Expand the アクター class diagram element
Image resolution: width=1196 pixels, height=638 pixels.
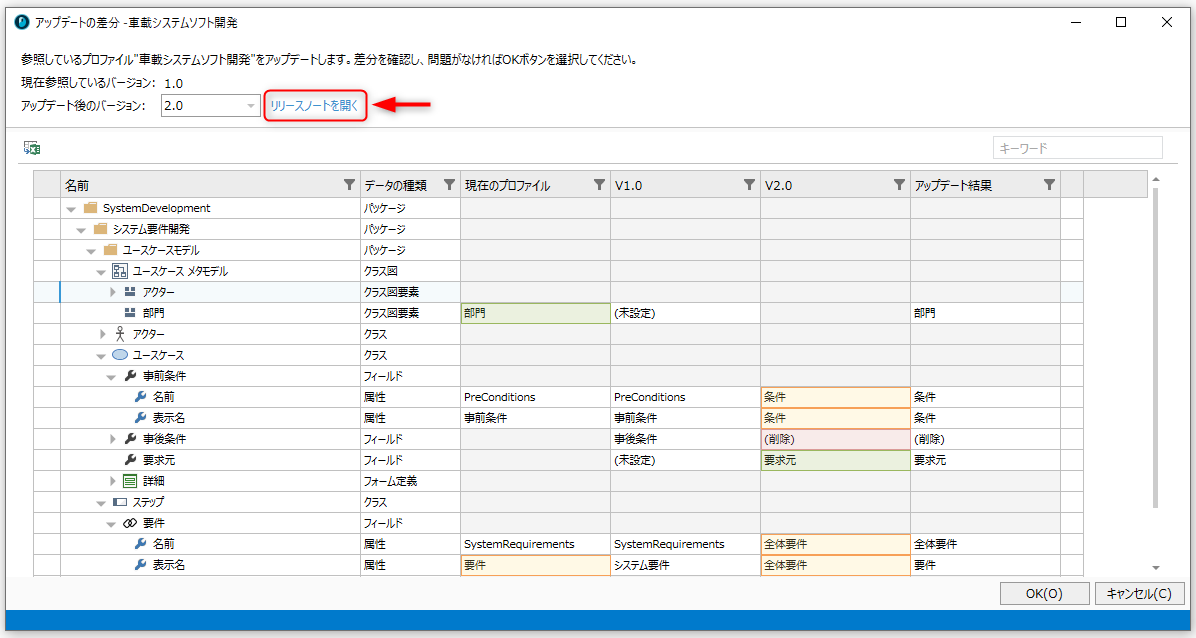coord(112,292)
